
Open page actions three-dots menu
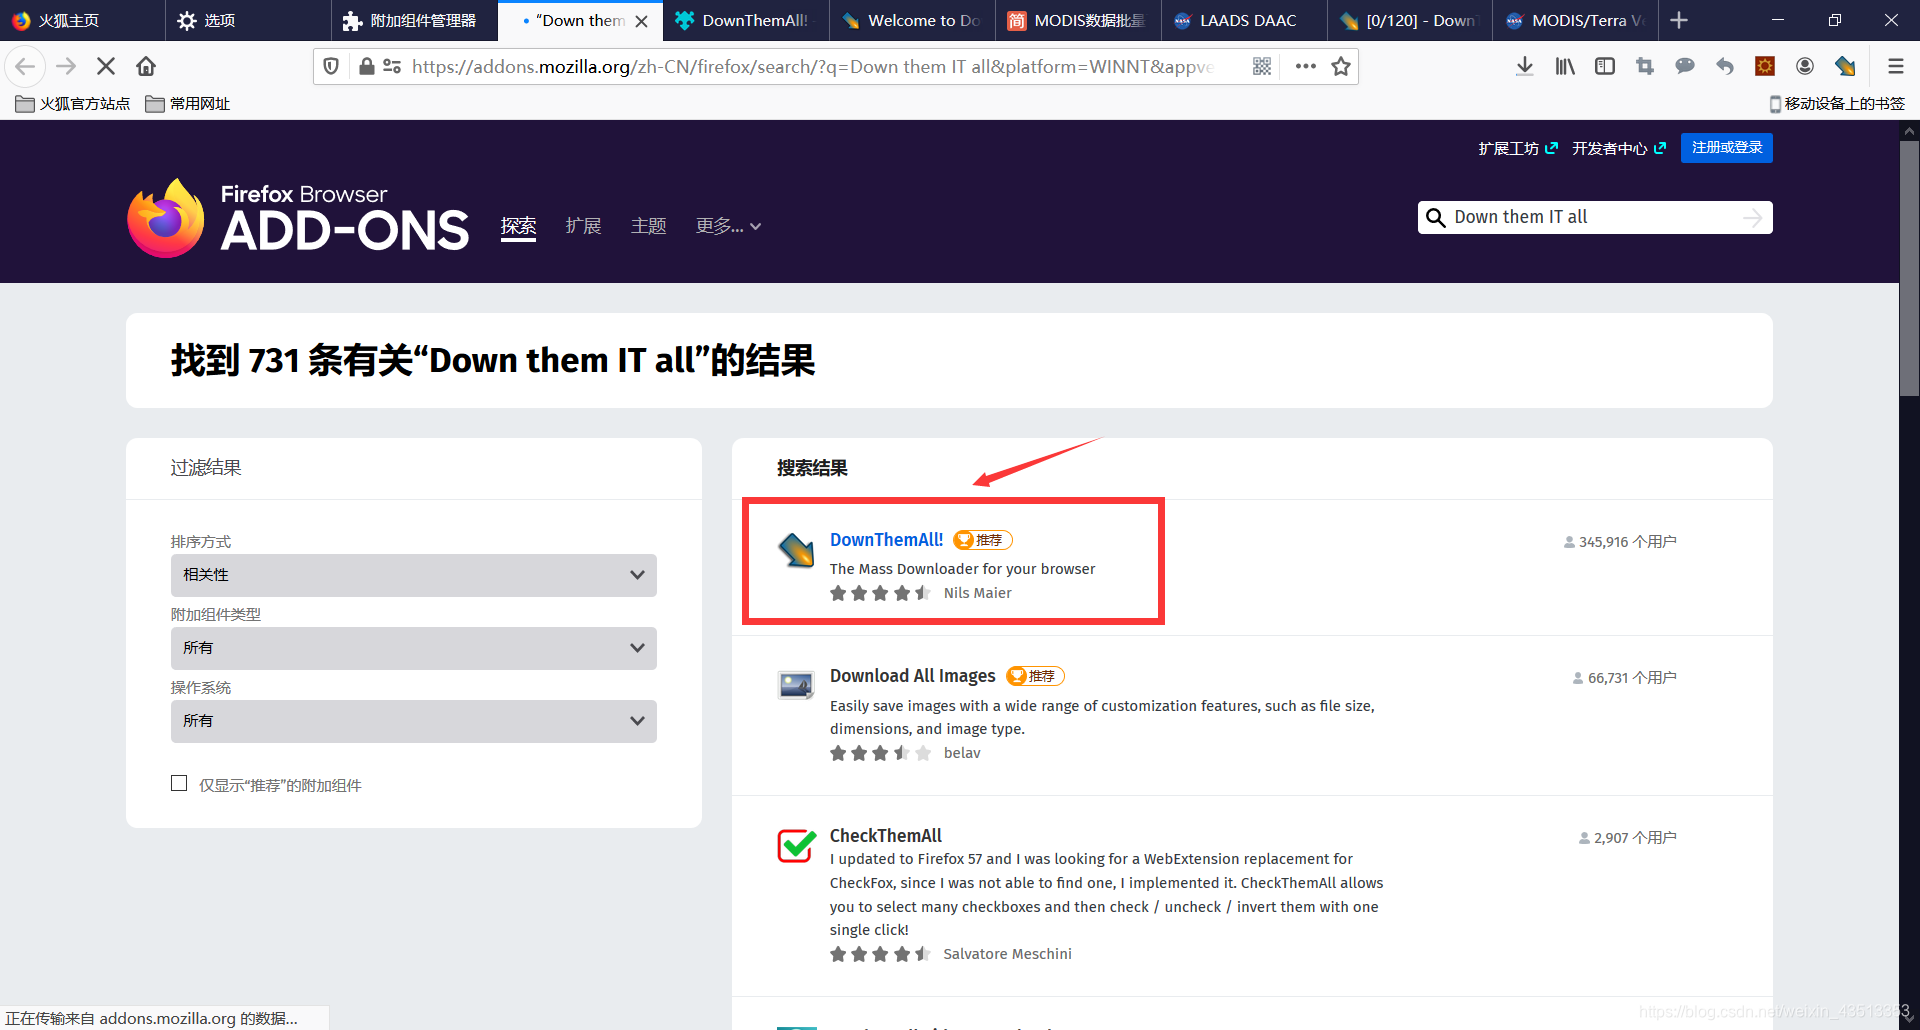[1305, 66]
